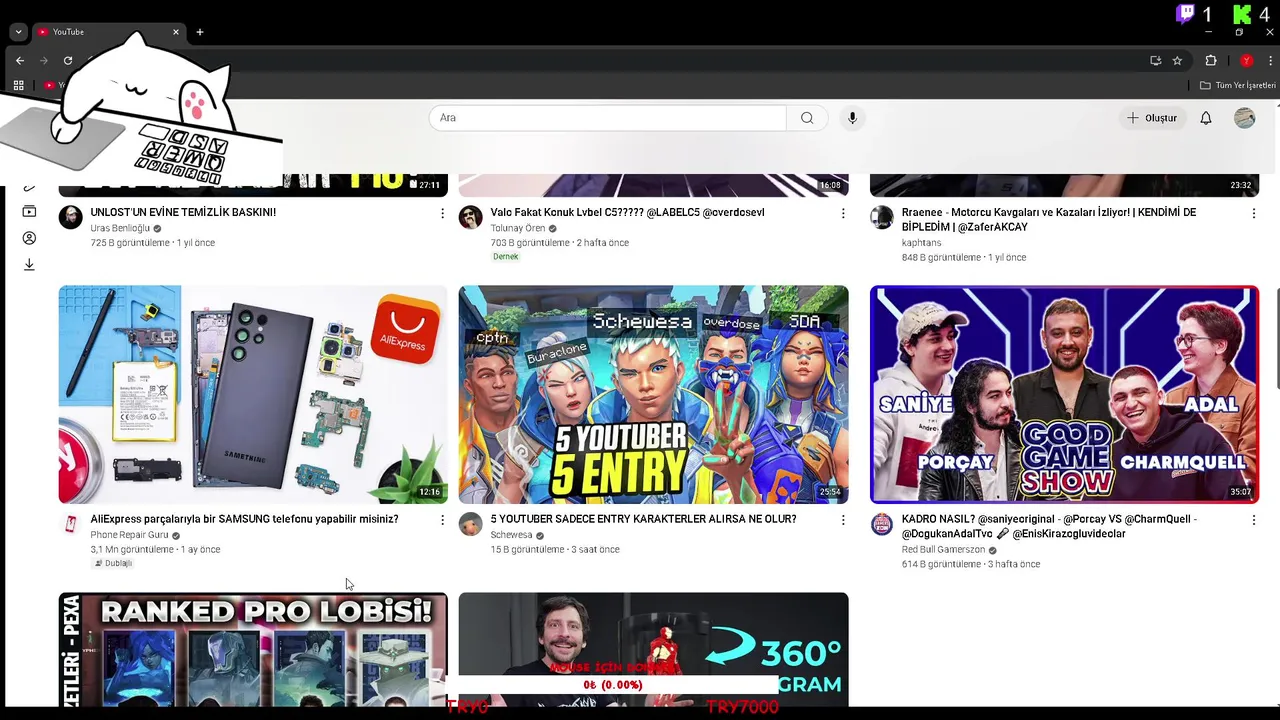1280x720 pixels.
Task: Open Phone Repair Guru channel avatar
Action: (70, 524)
